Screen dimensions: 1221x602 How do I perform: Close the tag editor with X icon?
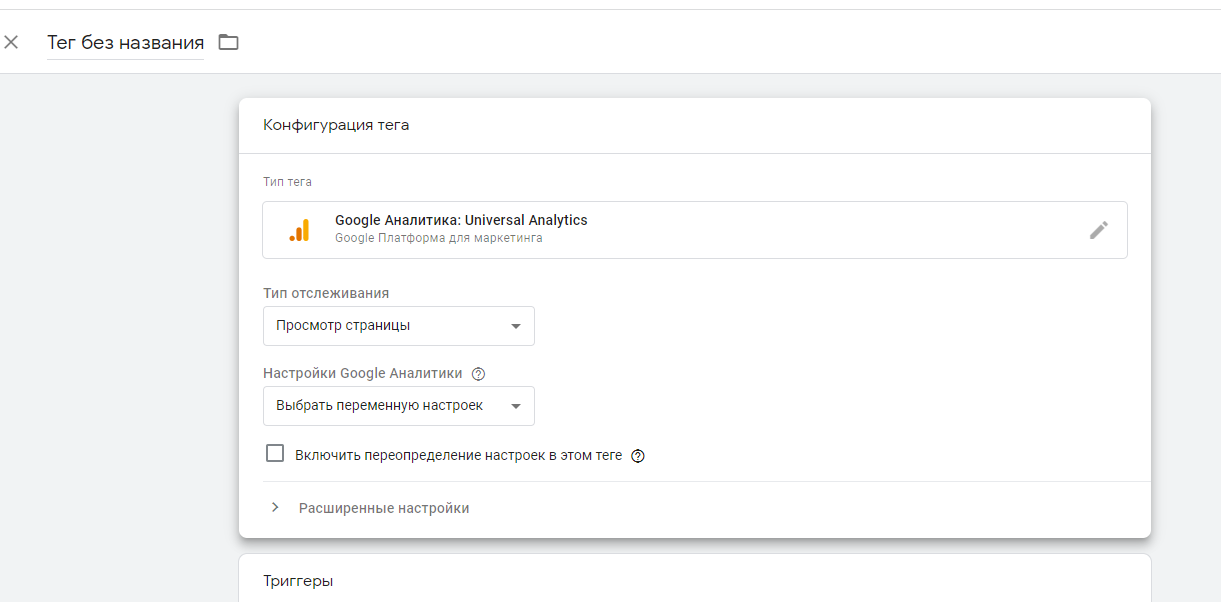(11, 42)
